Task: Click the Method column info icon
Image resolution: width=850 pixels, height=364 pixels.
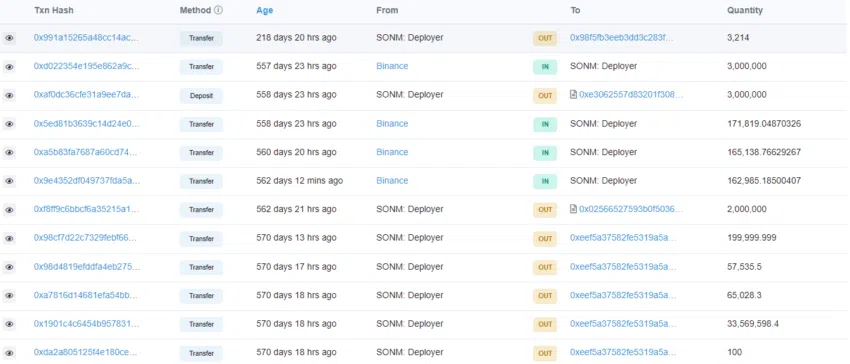Action: click(x=218, y=10)
